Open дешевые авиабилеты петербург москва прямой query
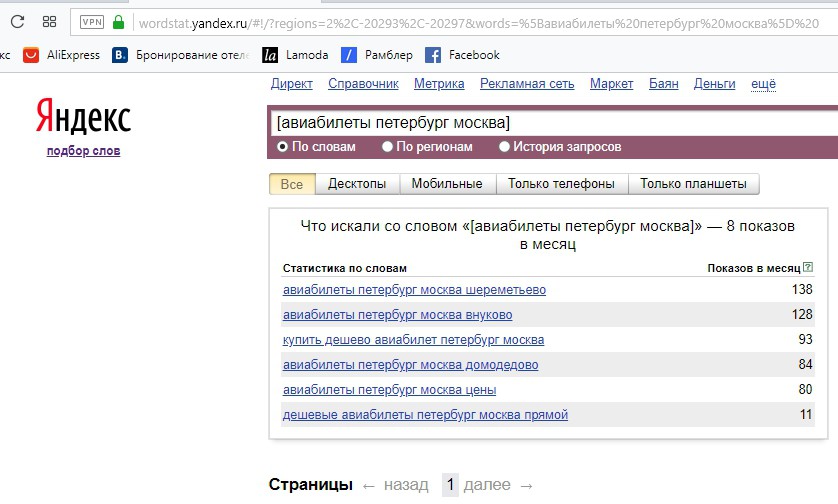The height and width of the screenshot is (504, 838). click(425, 415)
